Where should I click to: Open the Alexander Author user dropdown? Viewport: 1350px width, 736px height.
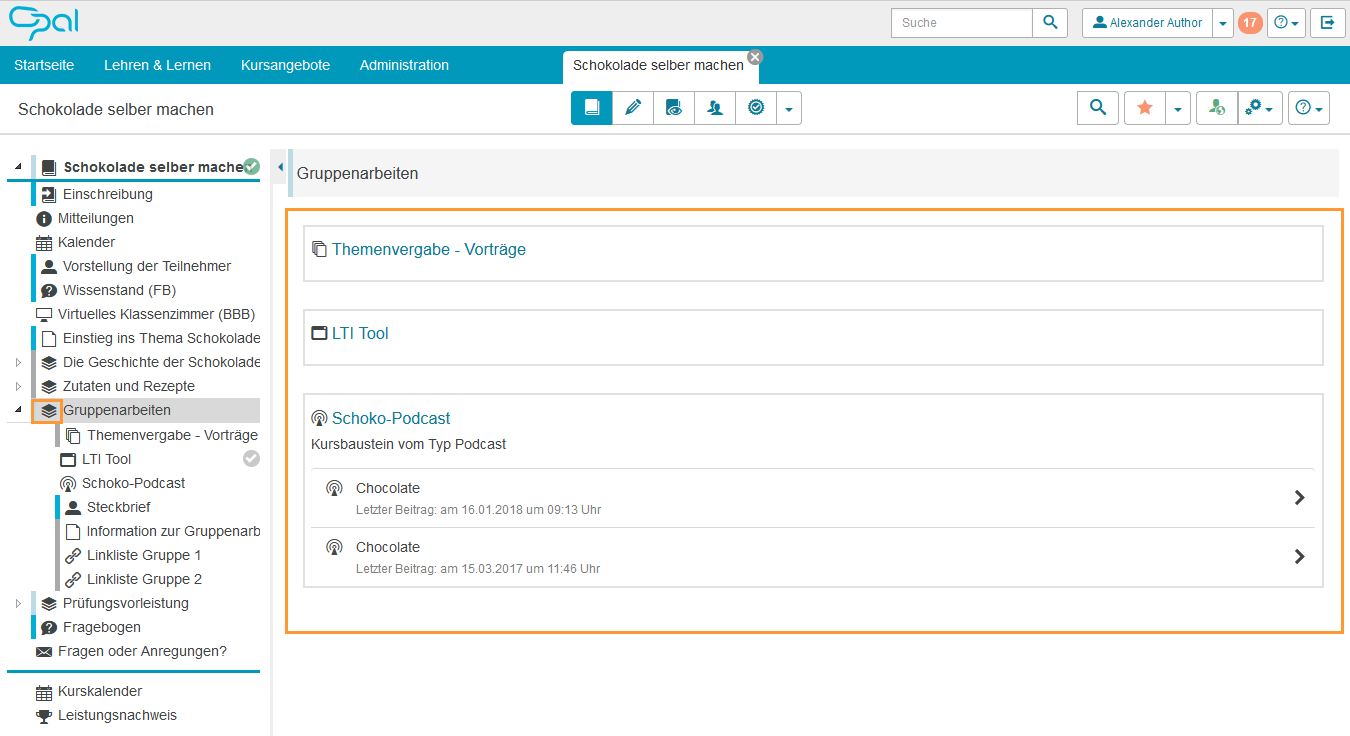tap(1224, 23)
